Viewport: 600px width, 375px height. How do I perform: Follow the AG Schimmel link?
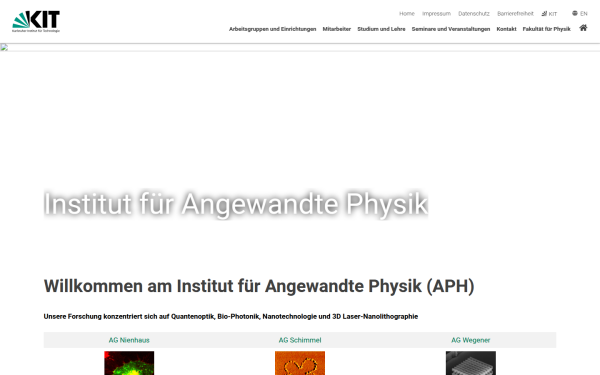(x=300, y=340)
